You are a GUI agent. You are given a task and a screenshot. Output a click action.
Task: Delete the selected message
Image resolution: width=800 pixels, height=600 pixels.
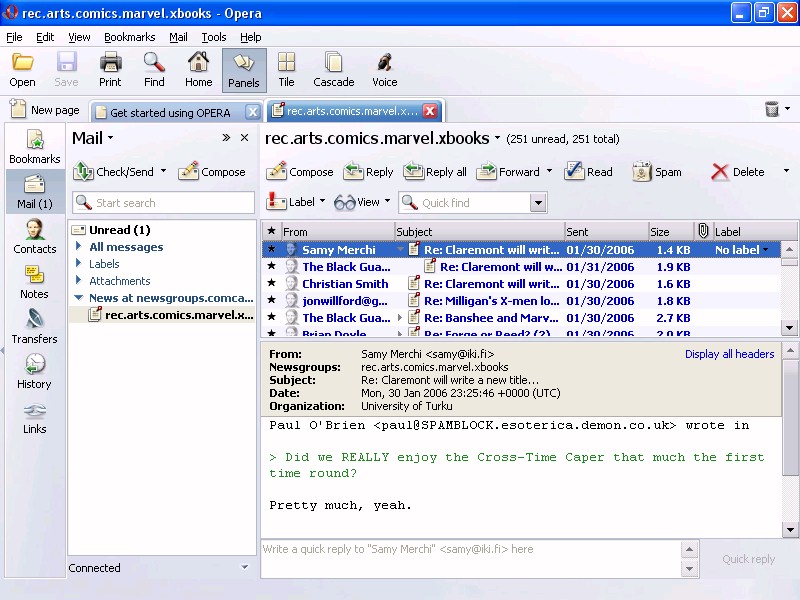click(738, 172)
